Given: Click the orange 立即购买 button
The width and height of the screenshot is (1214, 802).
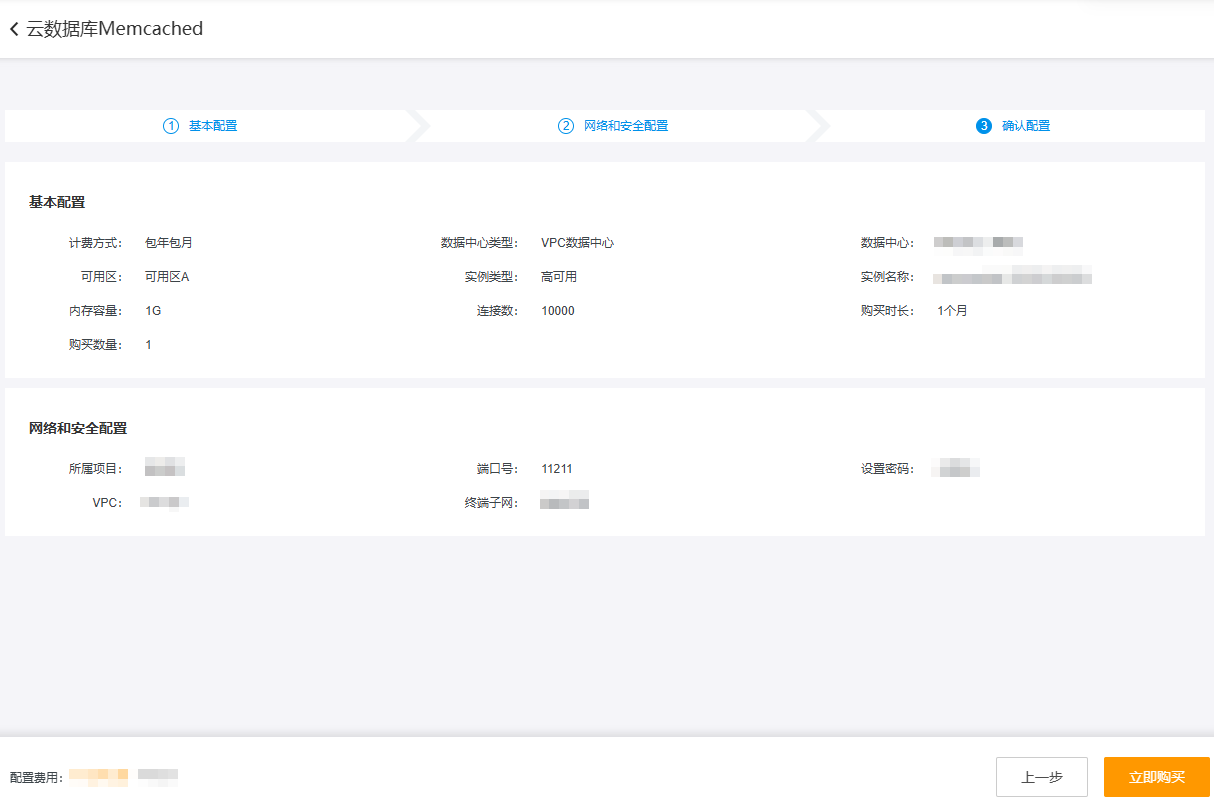Looking at the screenshot, I should tap(1156, 777).
